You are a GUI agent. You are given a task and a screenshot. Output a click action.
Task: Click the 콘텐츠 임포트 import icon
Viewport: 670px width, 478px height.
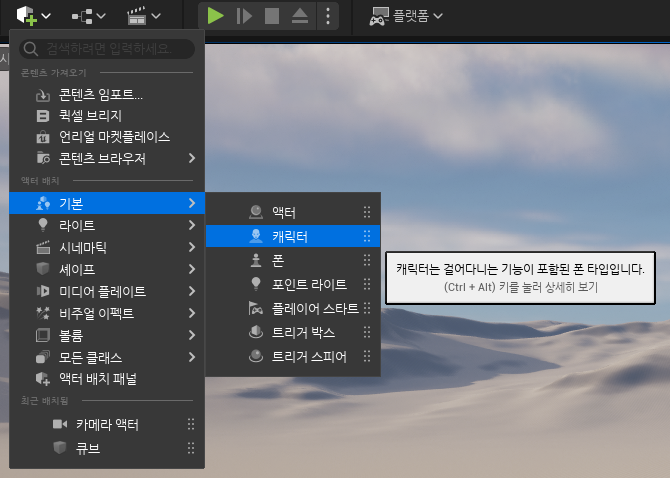tap(43, 95)
